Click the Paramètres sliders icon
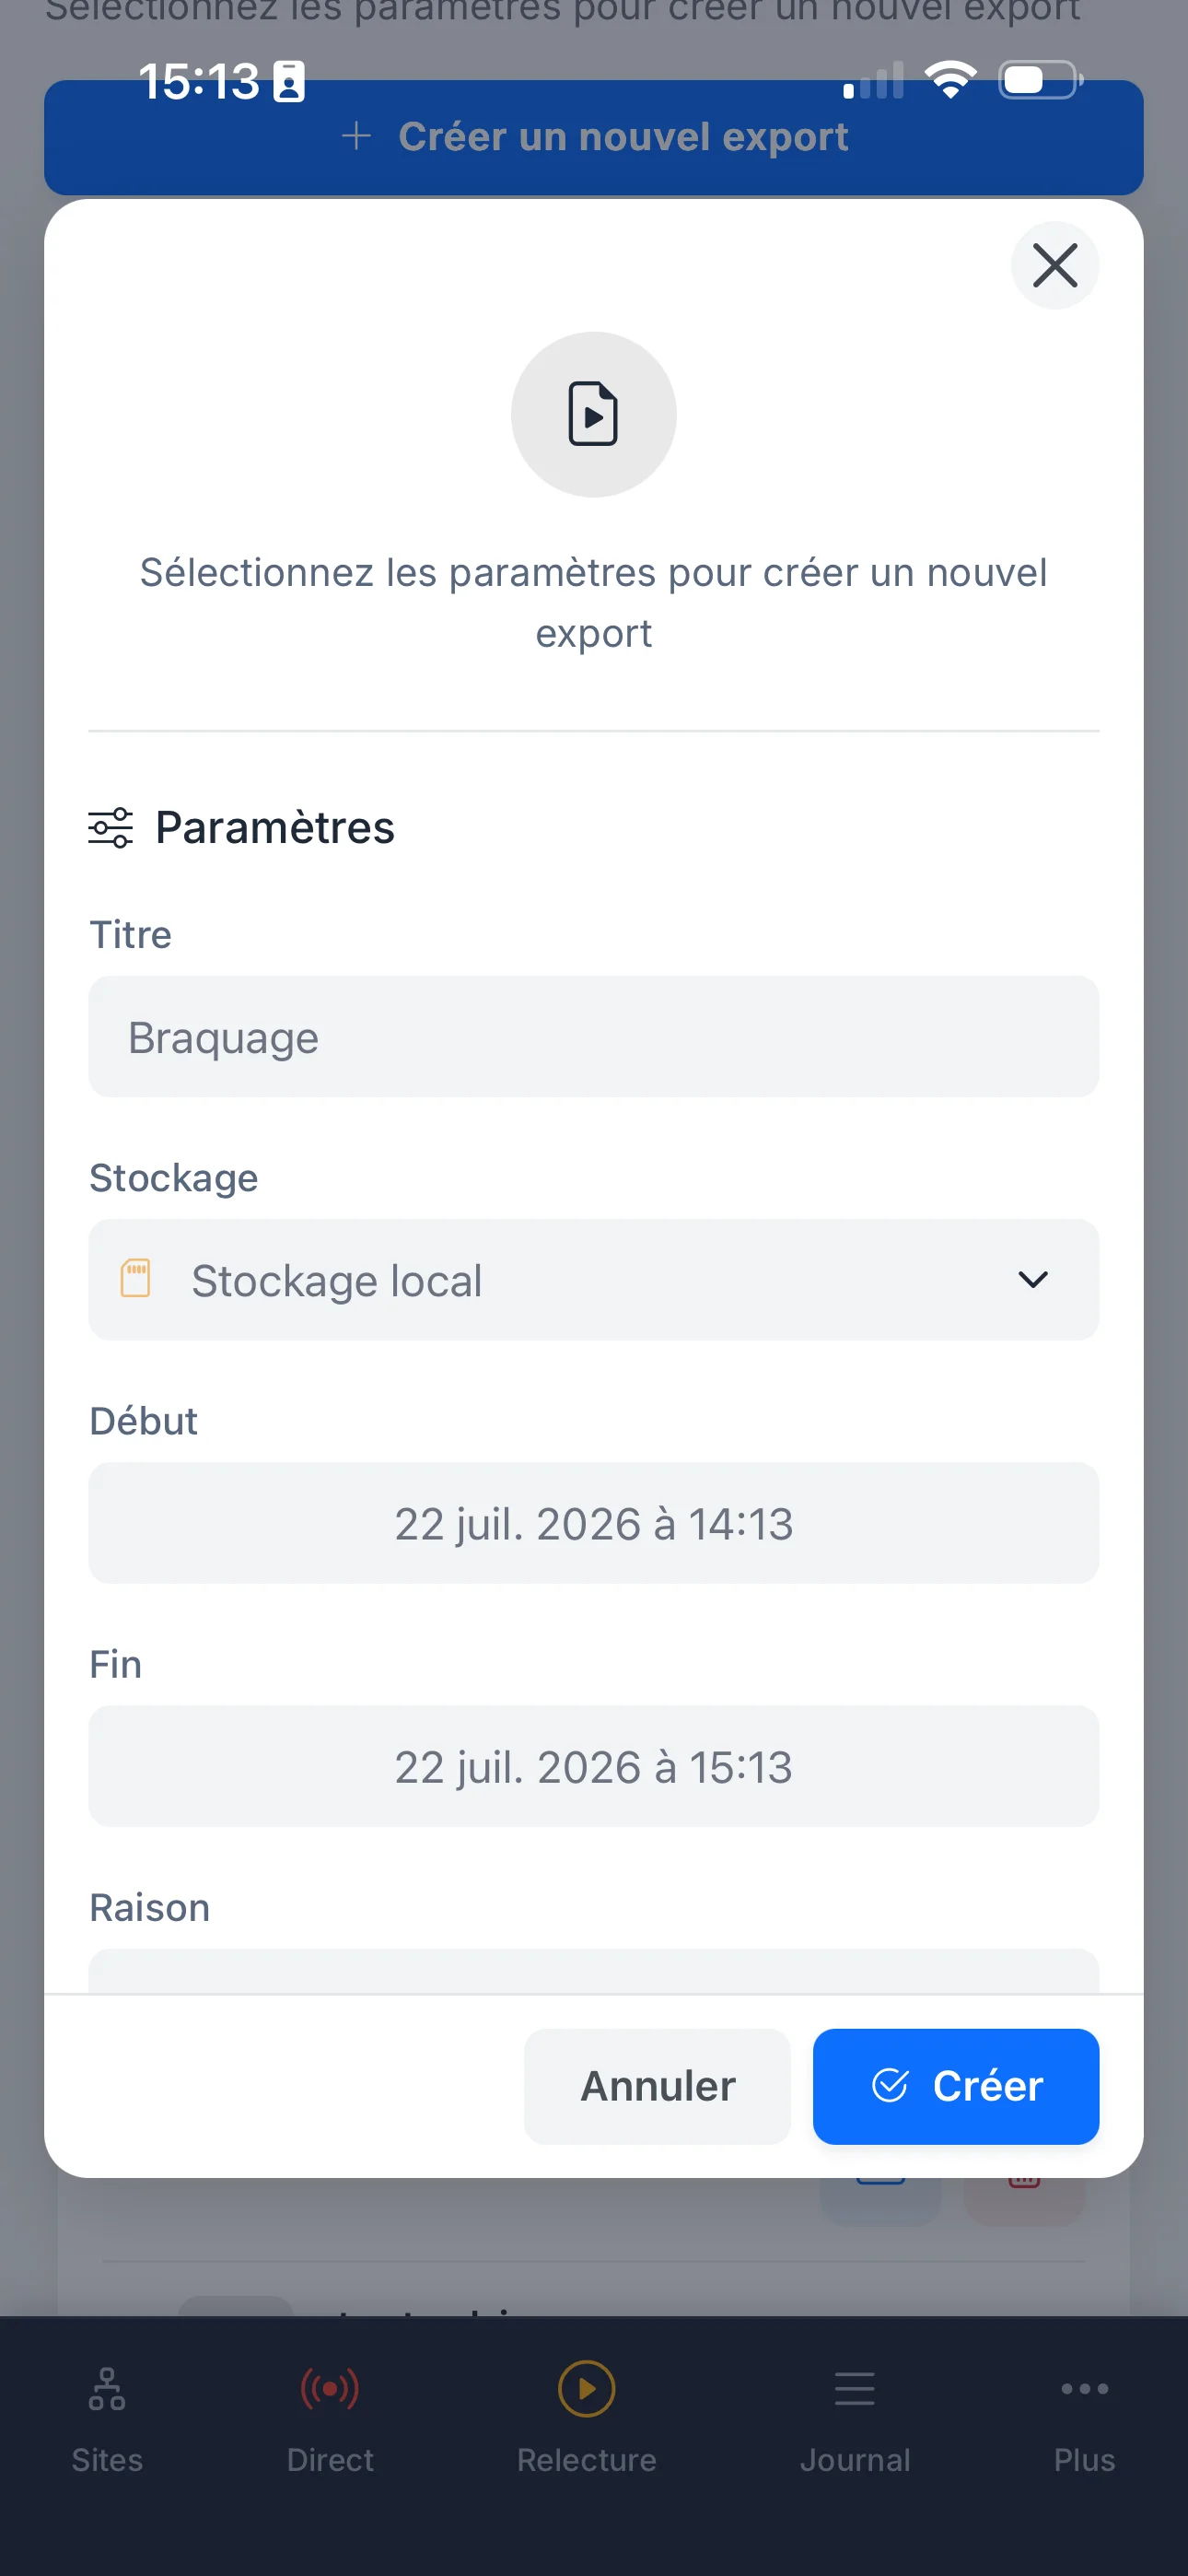1188x2576 pixels. coord(110,828)
